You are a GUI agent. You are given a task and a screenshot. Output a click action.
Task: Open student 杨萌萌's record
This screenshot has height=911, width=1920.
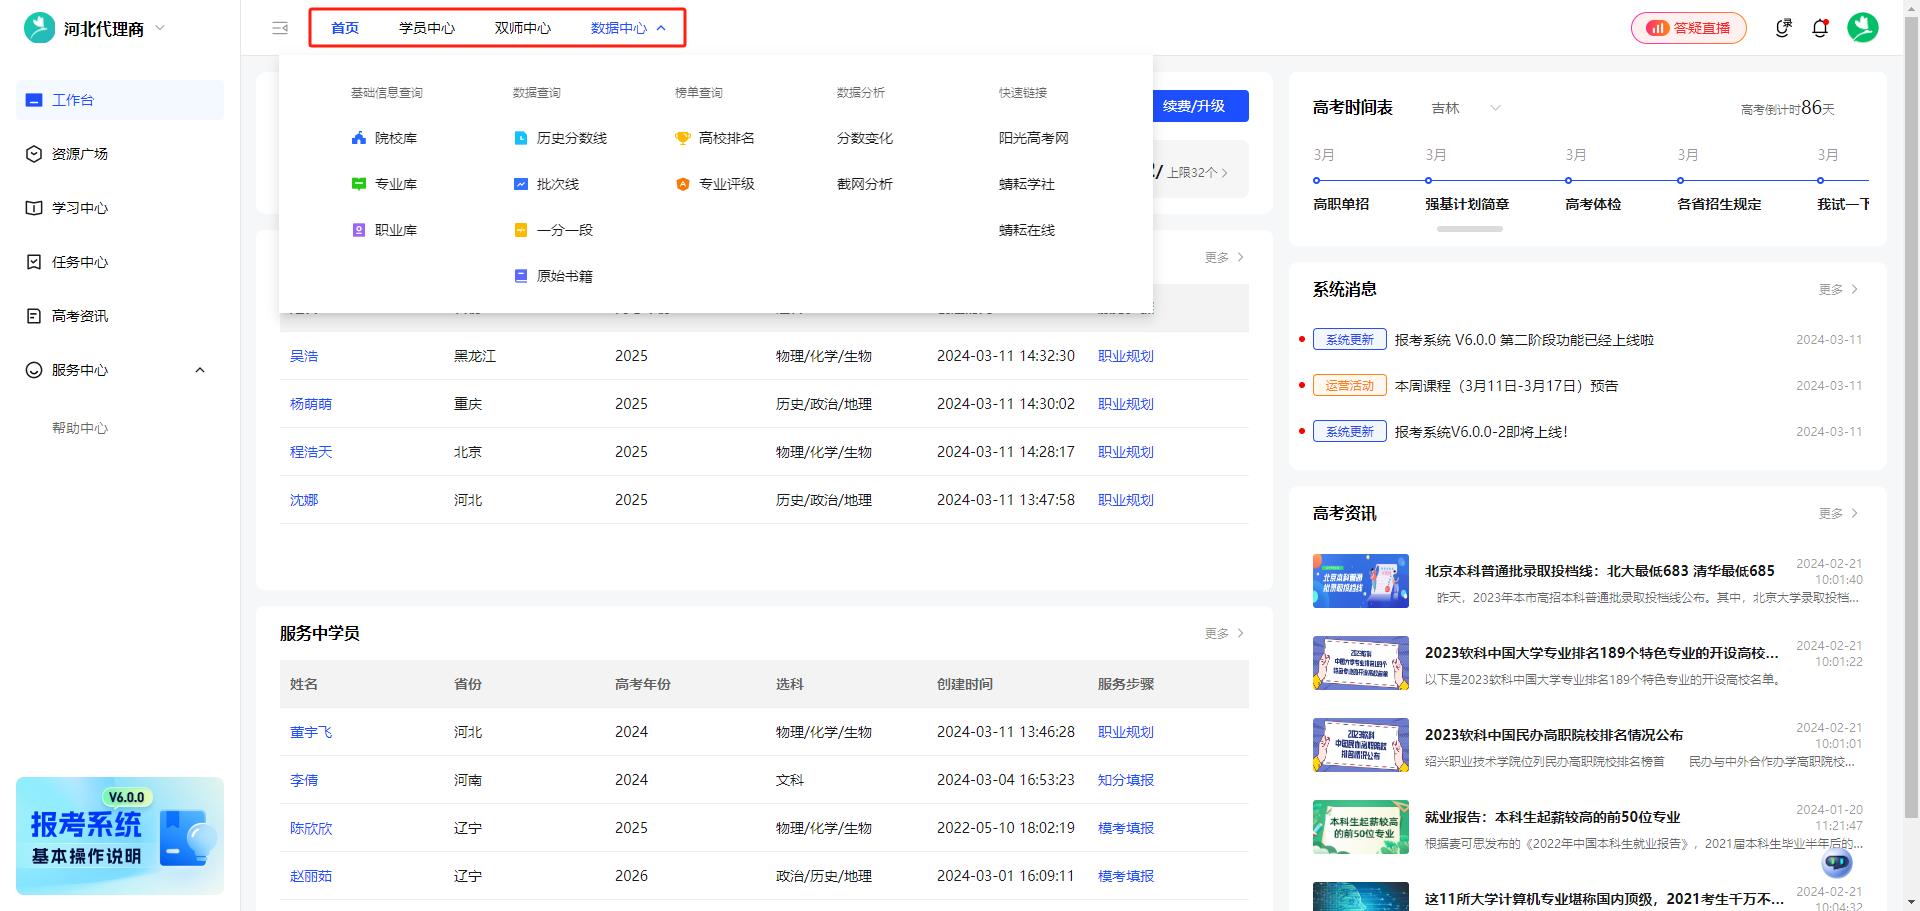click(x=311, y=404)
